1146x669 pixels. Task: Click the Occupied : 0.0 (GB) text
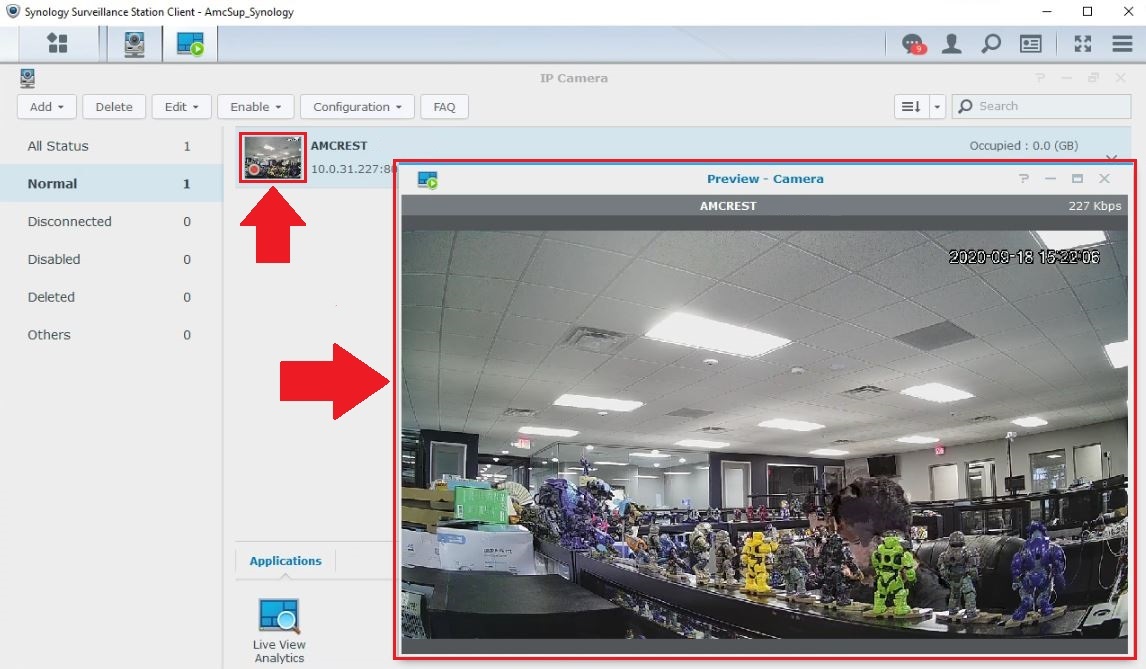(x=1023, y=145)
